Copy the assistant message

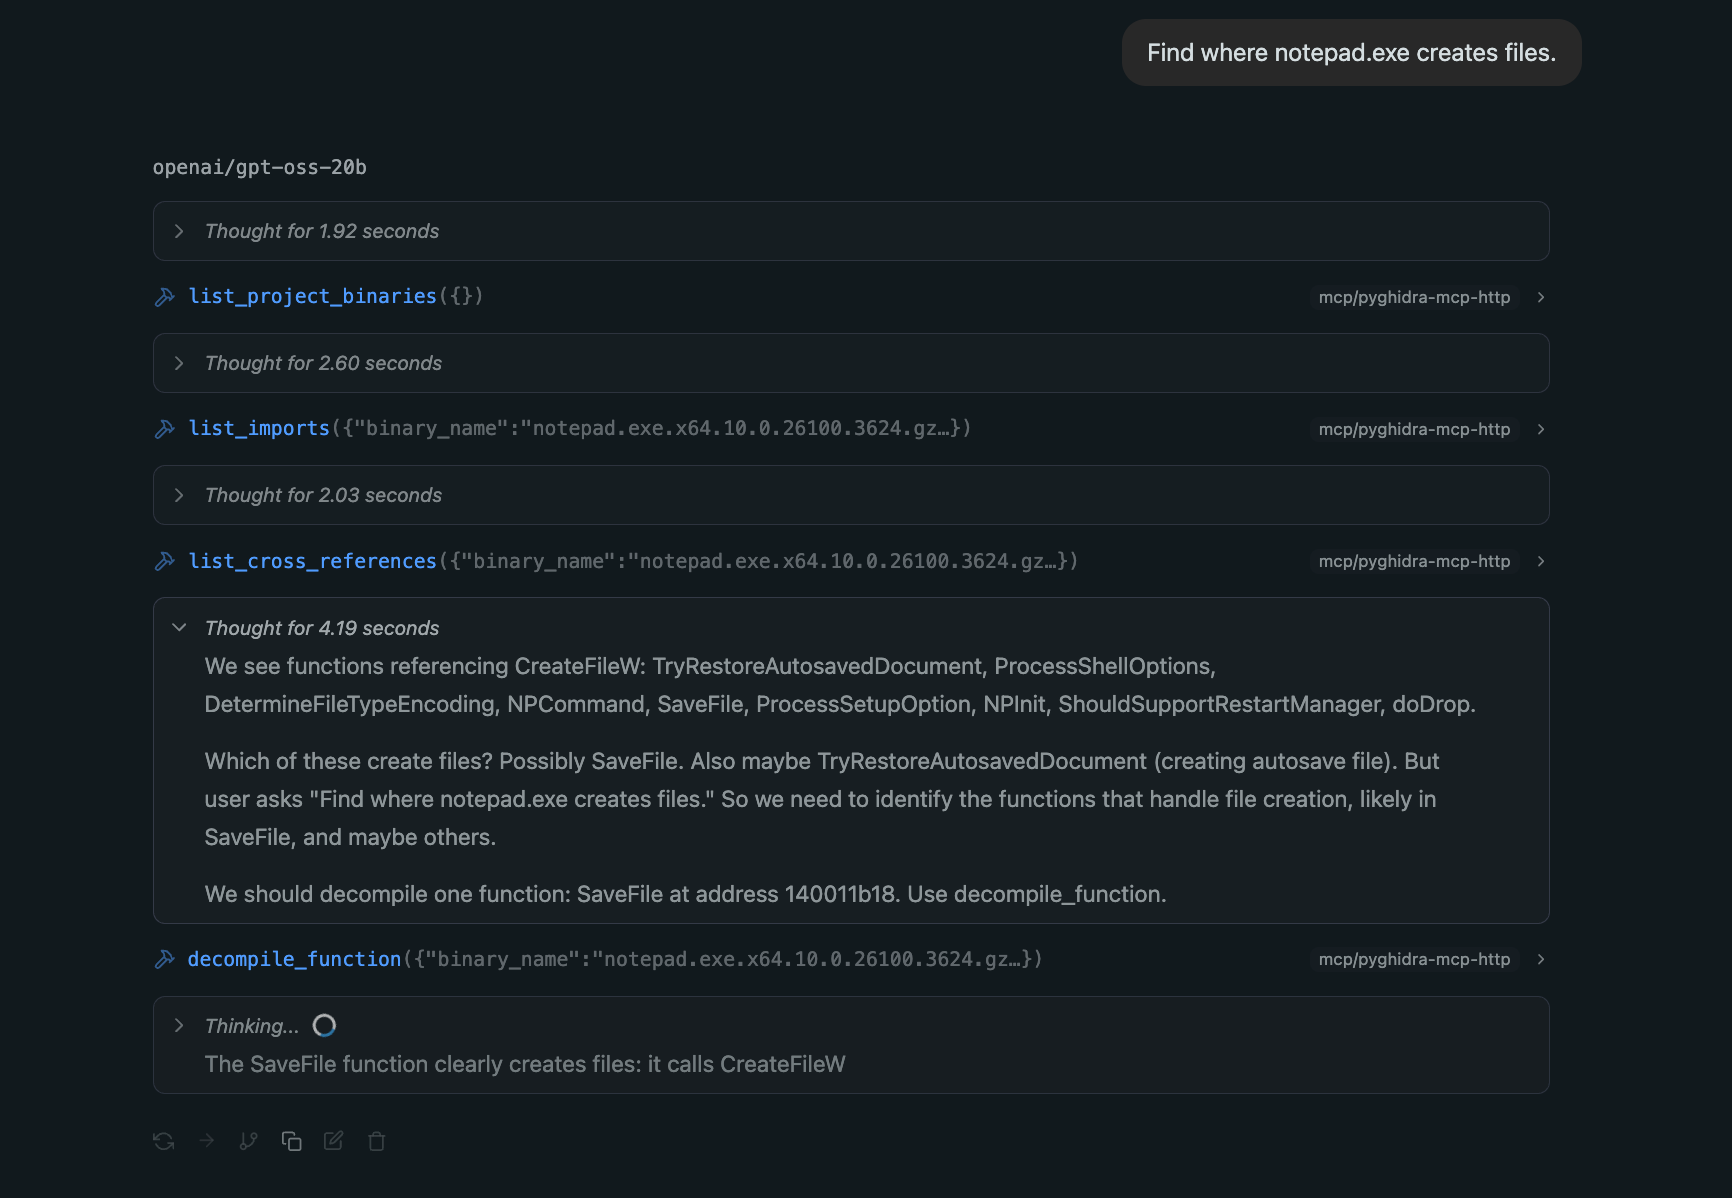click(292, 1141)
